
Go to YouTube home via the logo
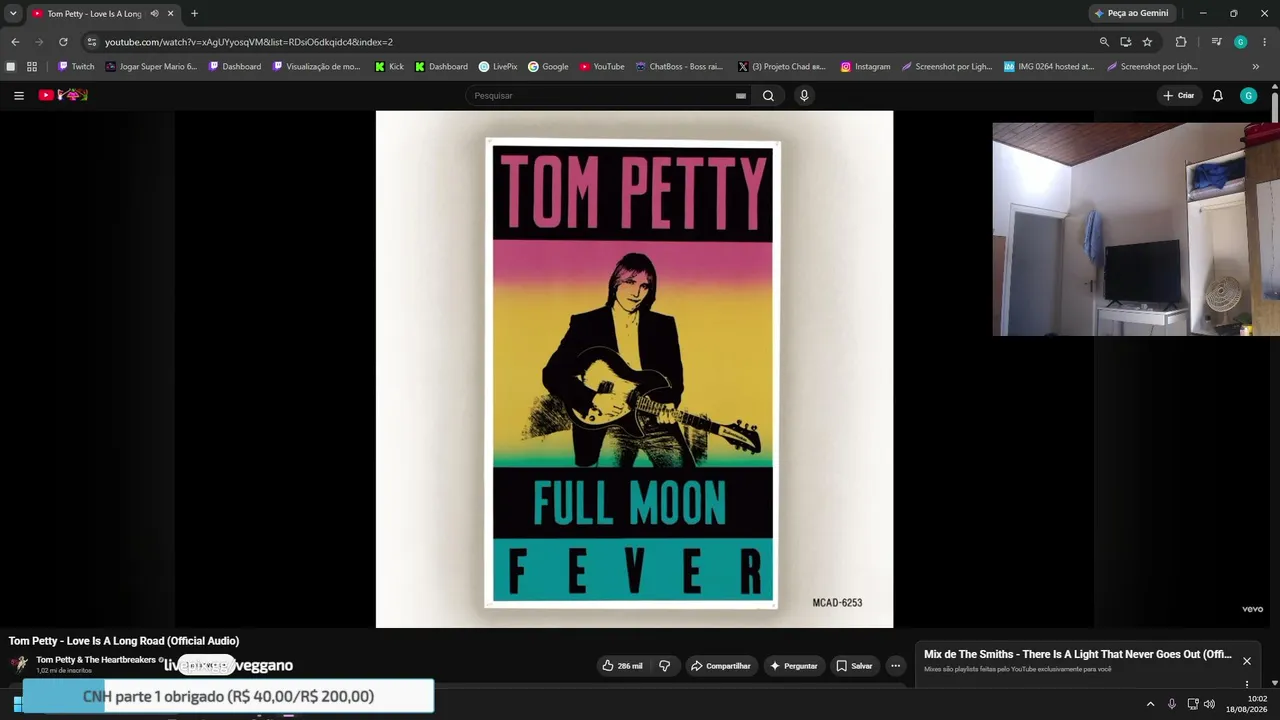tap(63, 95)
